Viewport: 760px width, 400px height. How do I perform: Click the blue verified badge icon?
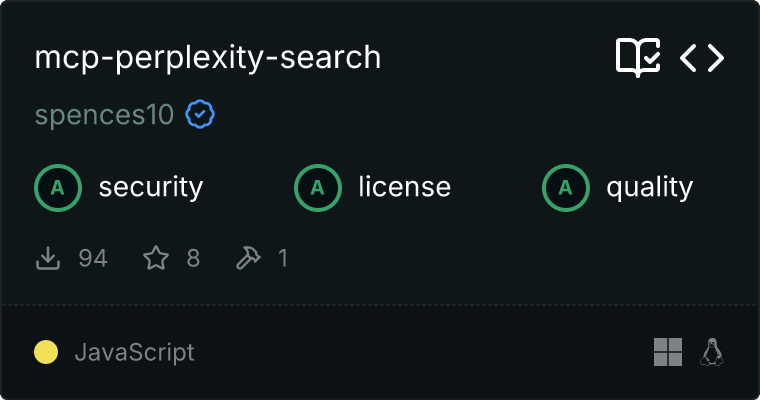click(200, 114)
